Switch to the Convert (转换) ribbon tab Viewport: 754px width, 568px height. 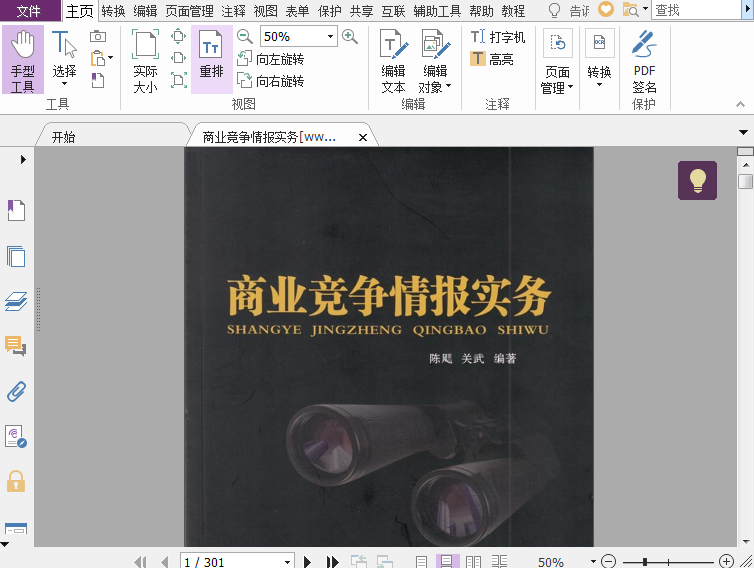(113, 11)
